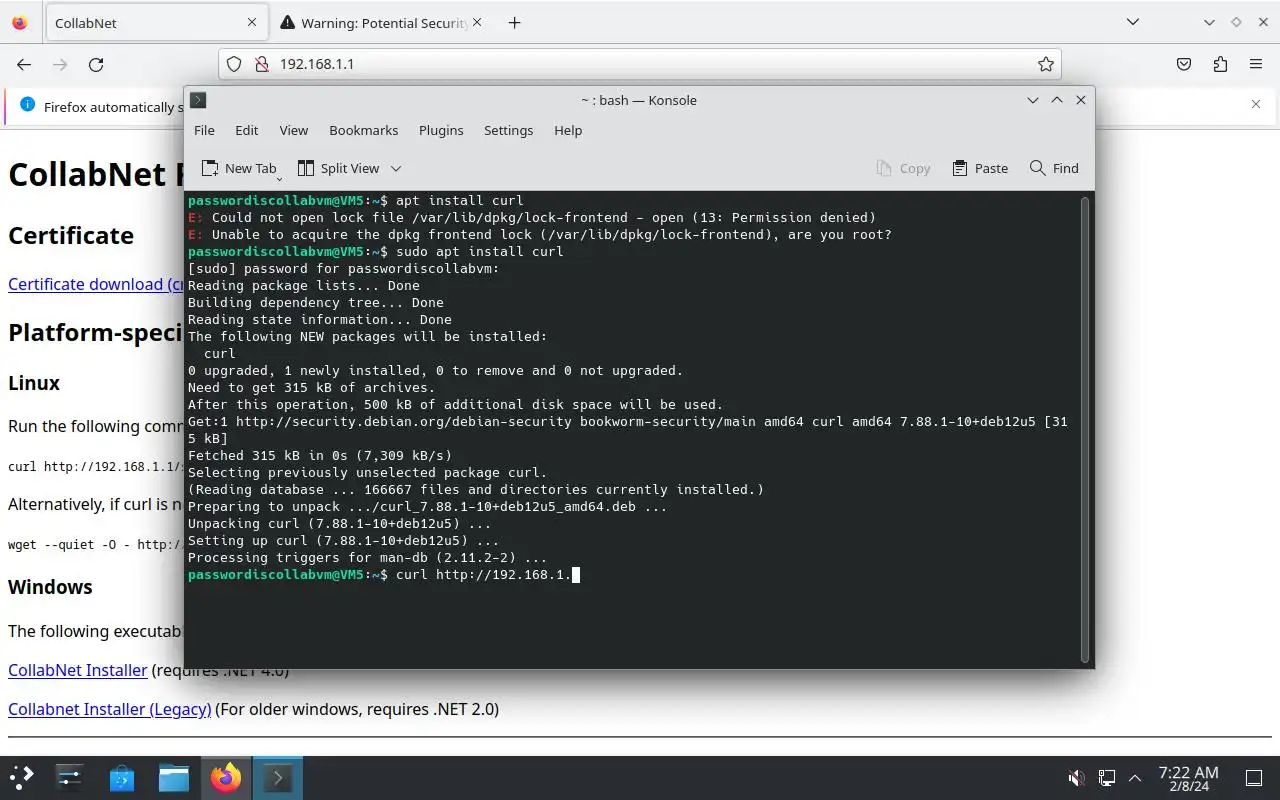Switch to Firefox from the taskbar
1280x800 pixels.
click(x=226, y=777)
